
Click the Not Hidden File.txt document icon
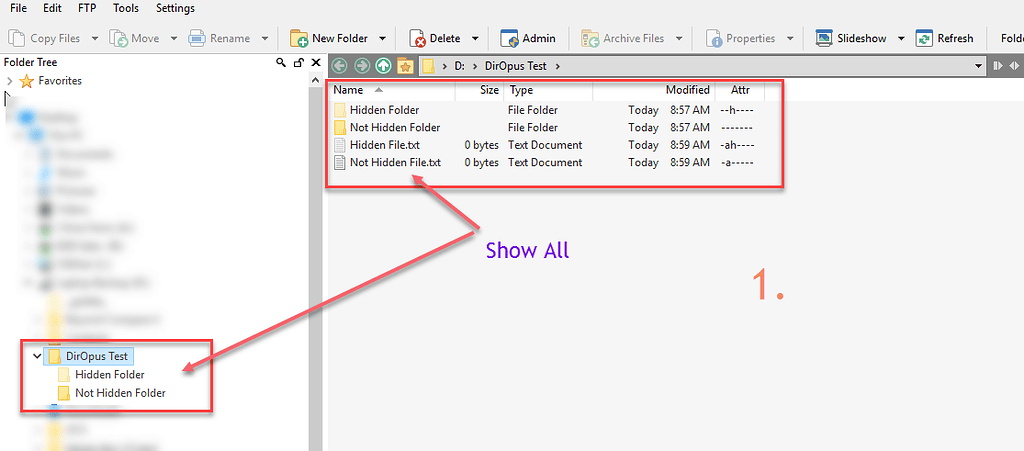pos(339,163)
